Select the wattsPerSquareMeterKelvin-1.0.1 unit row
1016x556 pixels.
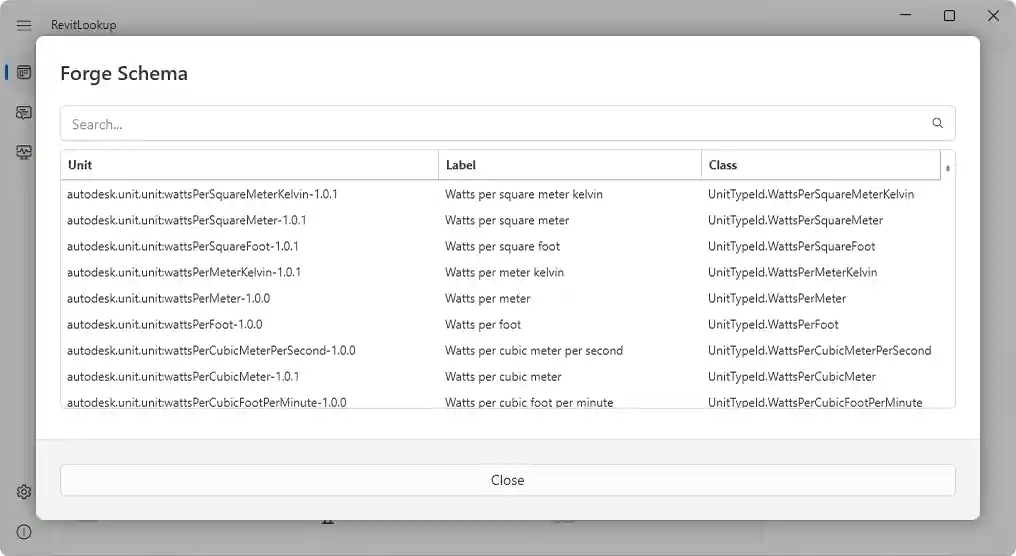point(202,194)
